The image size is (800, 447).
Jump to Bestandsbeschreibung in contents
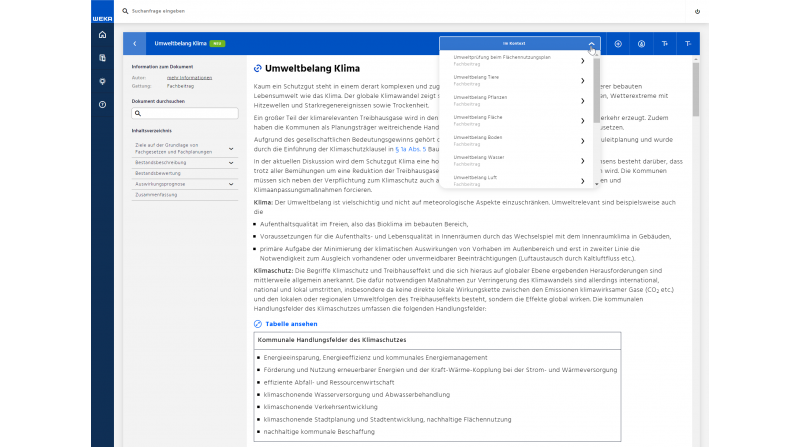(161, 163)
